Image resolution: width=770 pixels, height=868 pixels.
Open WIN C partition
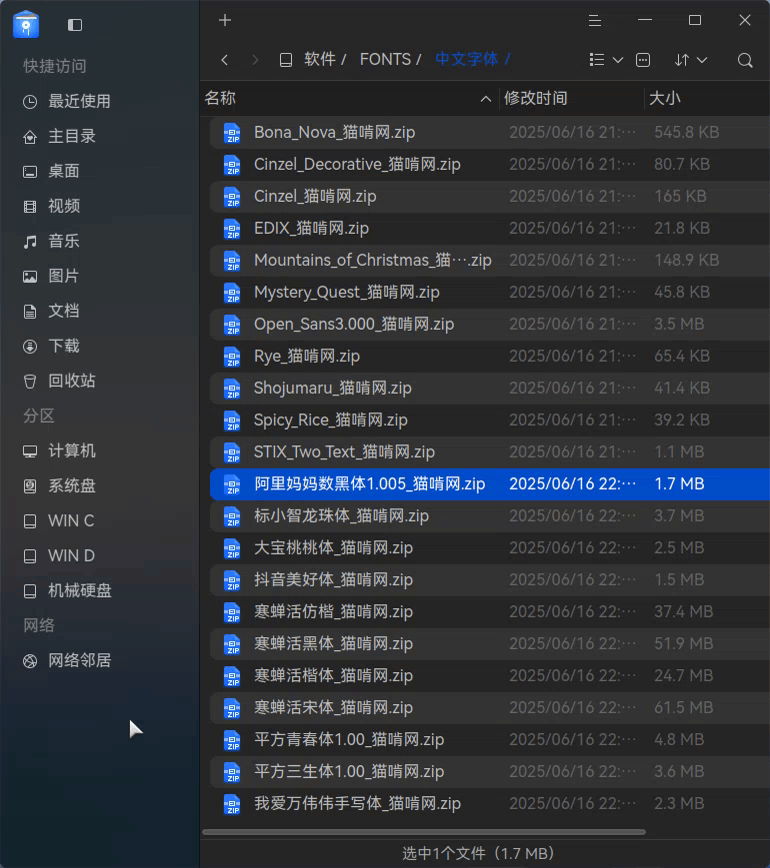[x=71, y=521]
